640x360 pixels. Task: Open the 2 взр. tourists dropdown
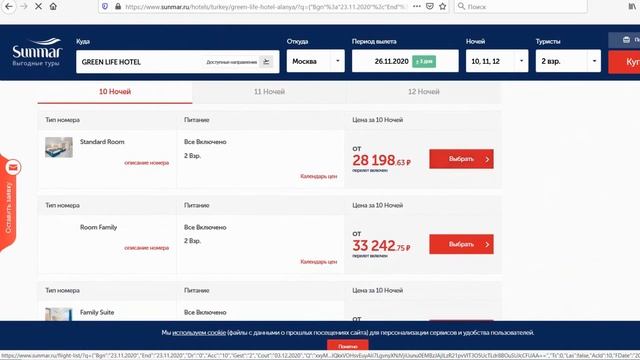point(568,61)
